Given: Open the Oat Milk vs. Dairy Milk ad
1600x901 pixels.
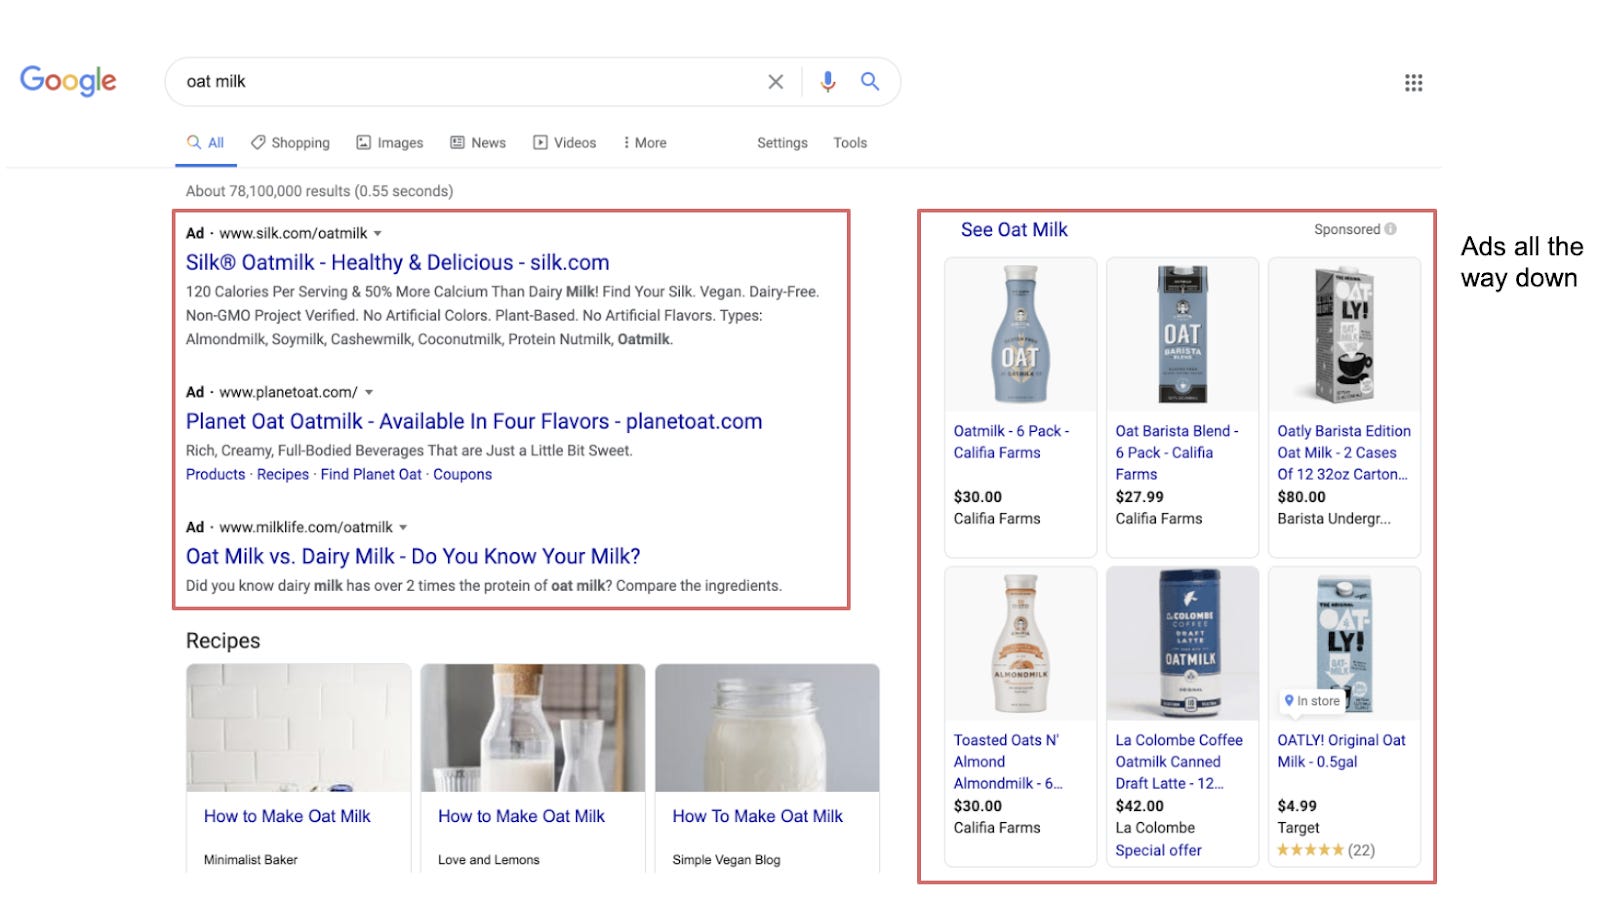Looking at the screenshot, I should point(413,557).
